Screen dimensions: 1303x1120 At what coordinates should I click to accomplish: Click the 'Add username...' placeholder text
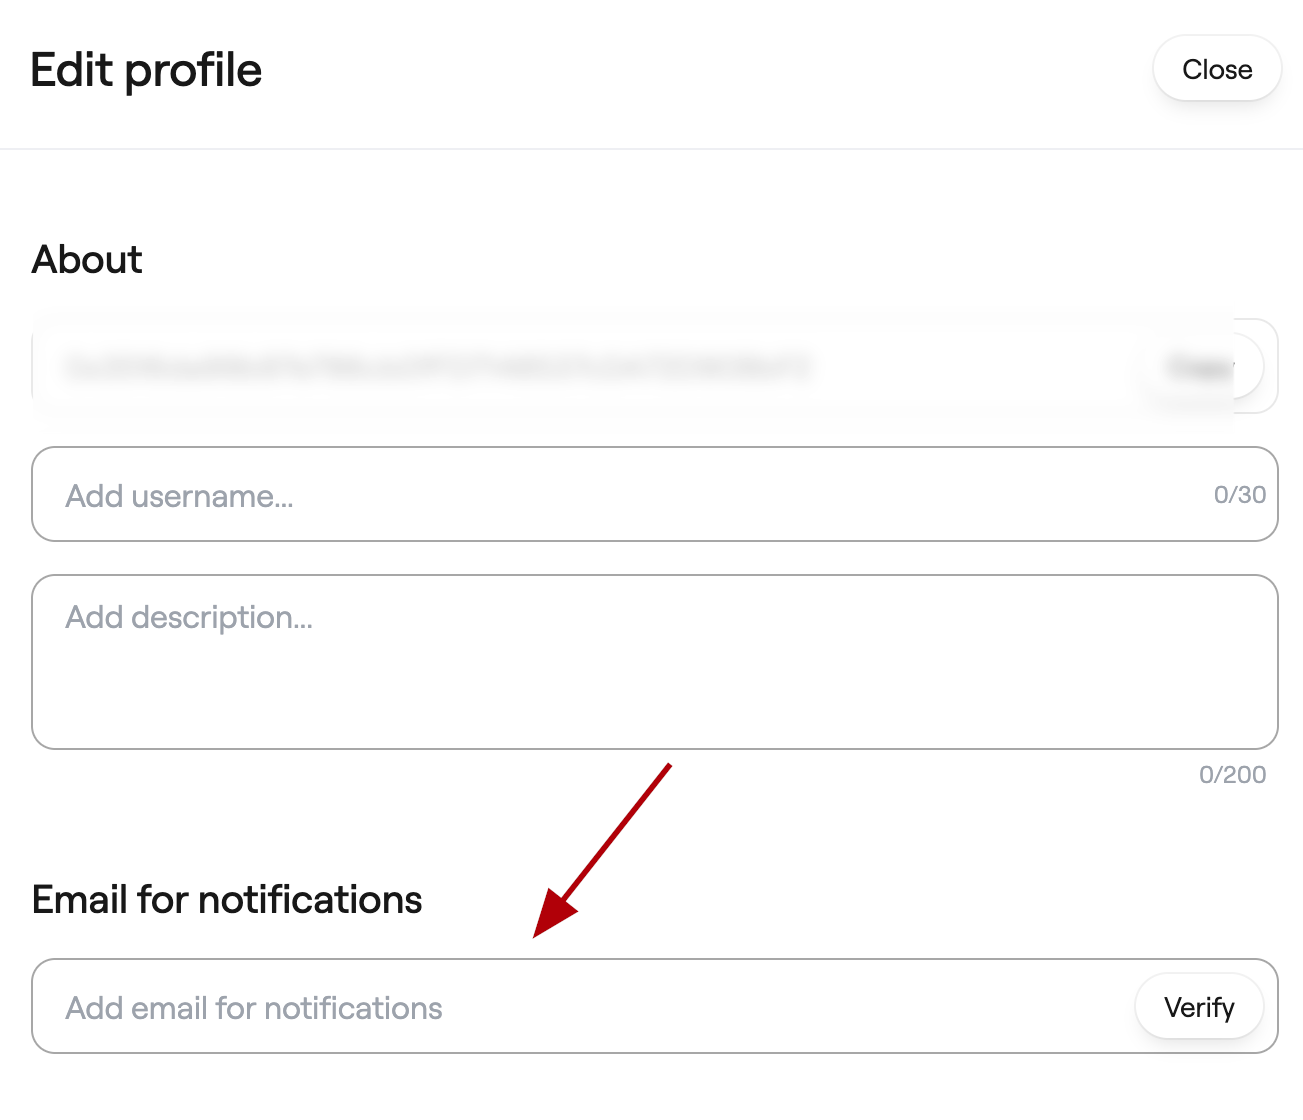click(x=180, y=496)
